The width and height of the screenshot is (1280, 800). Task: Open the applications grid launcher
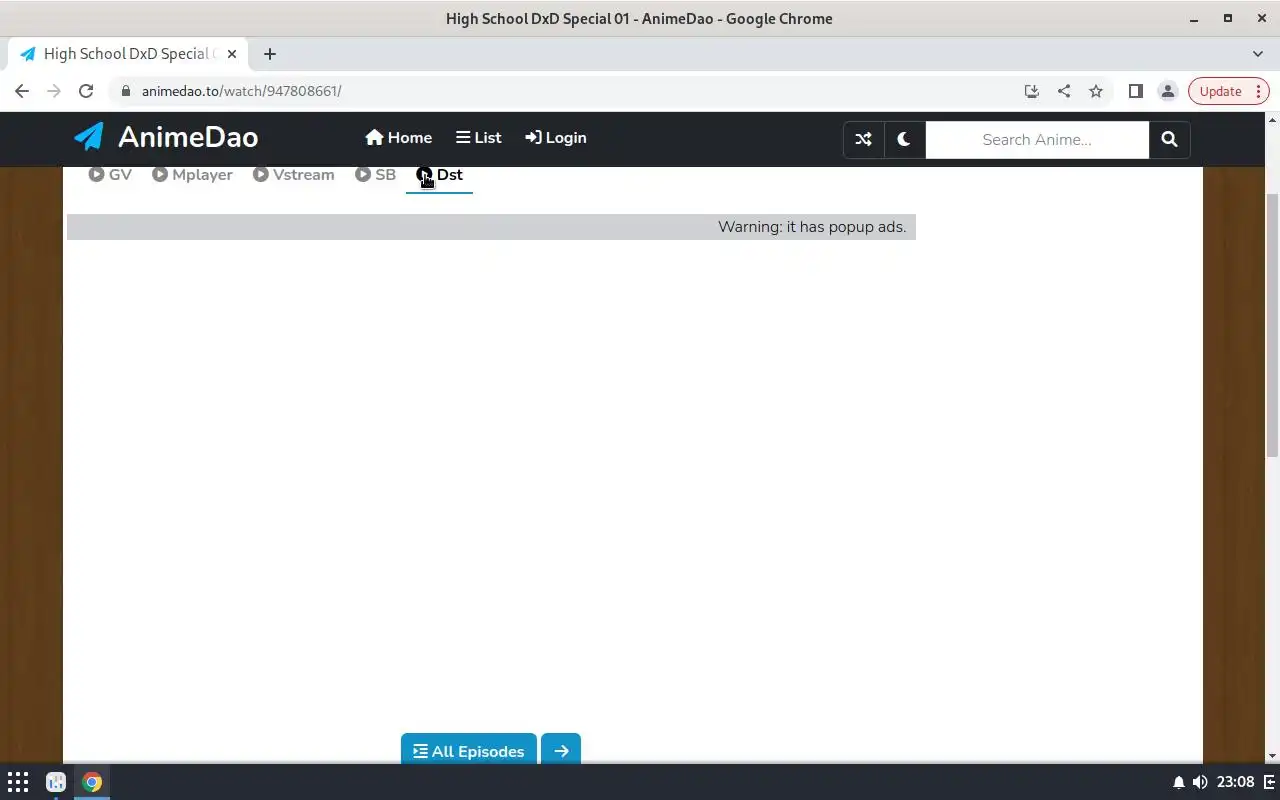coord(18,782)
